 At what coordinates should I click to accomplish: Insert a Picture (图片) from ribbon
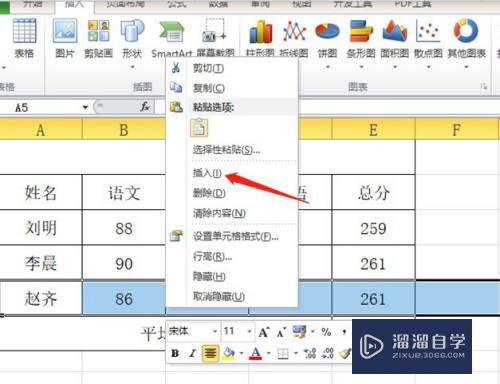(65, 31)
